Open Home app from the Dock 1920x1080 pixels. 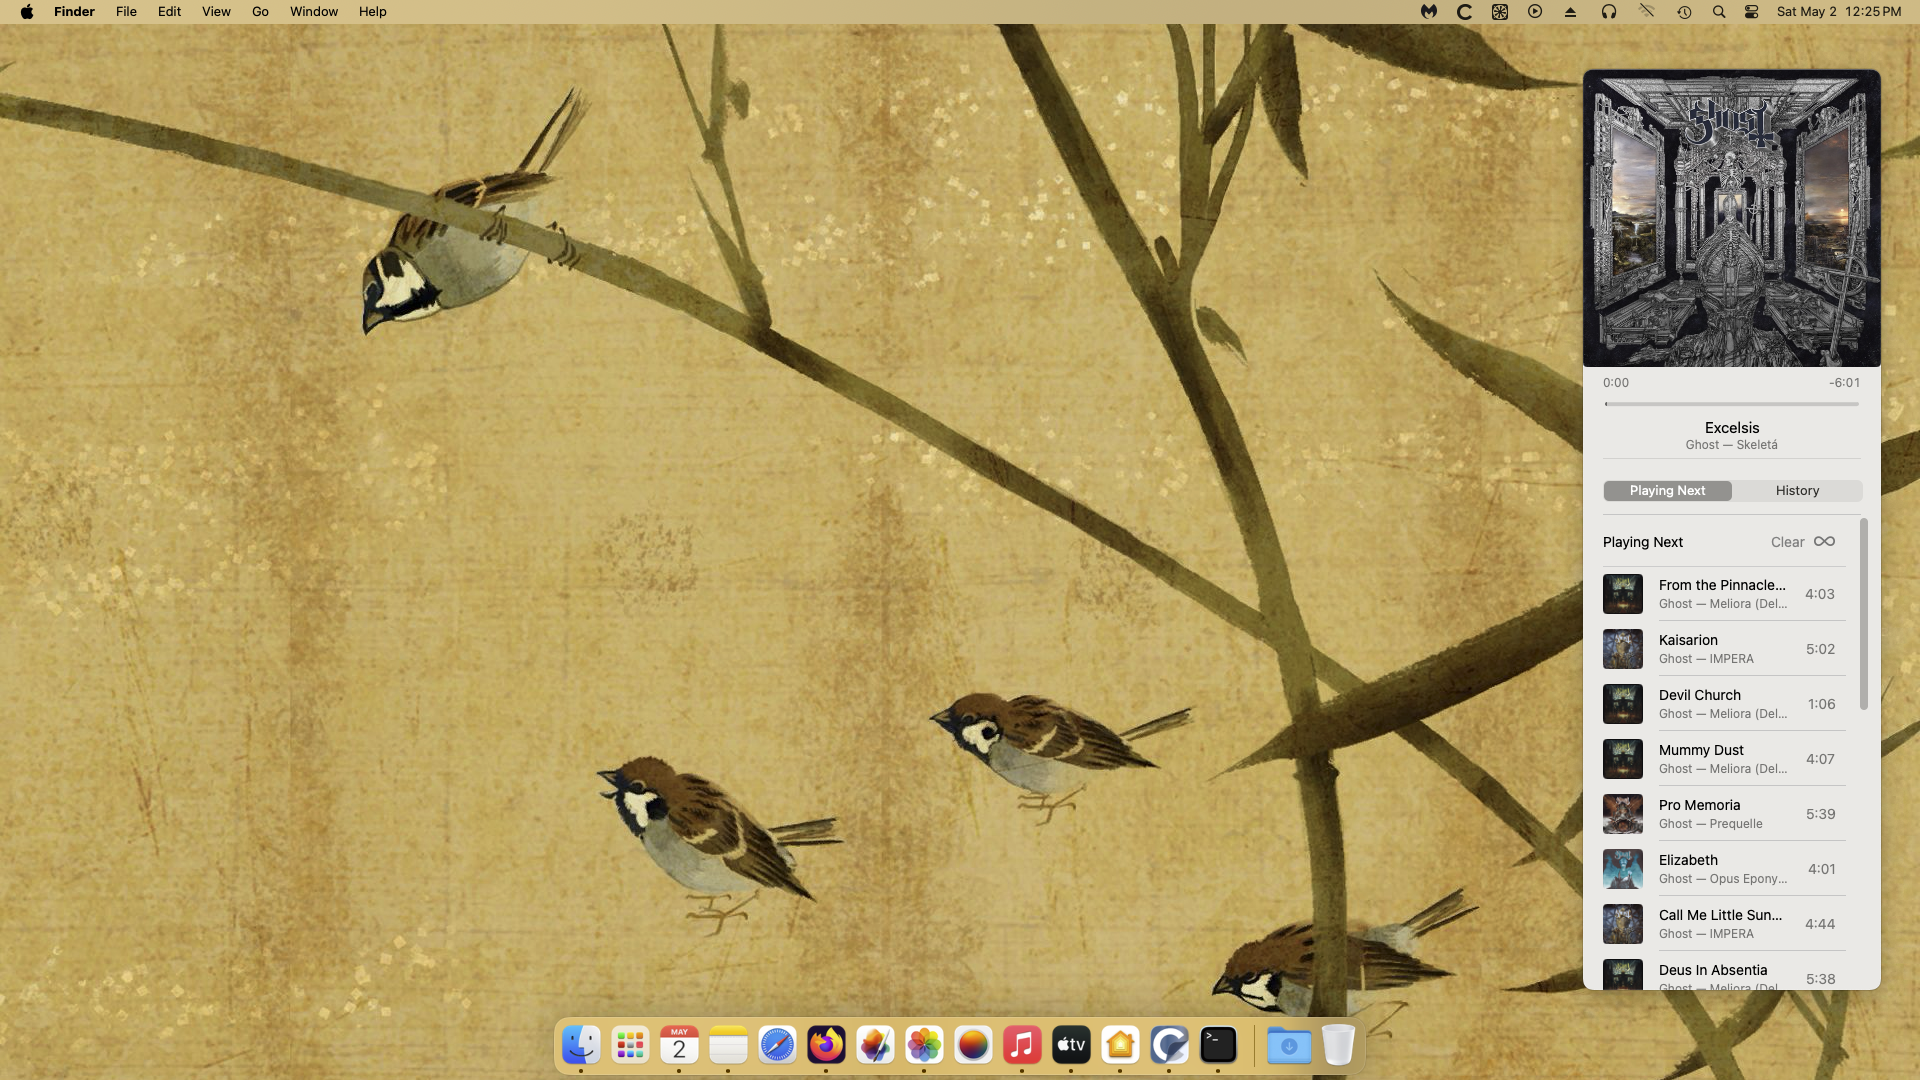pyautogui.click(x=1120, y=1046)
